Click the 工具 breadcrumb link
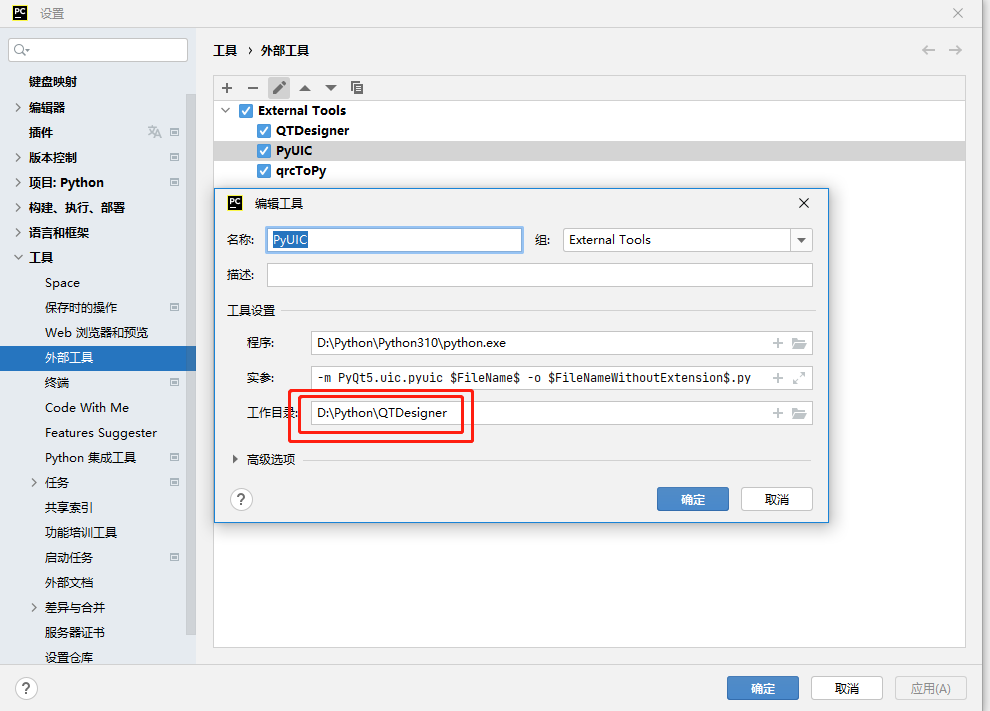Screen dimensions: 990x711 [225, 51]
